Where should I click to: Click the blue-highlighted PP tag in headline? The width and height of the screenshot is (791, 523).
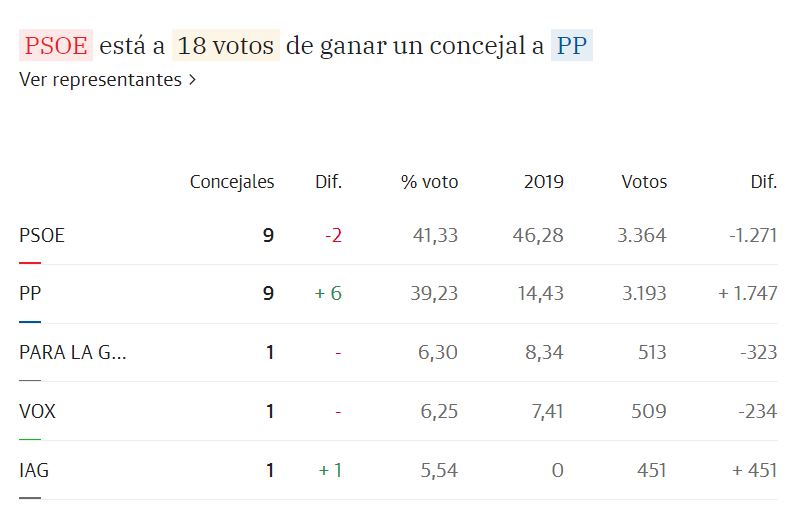pyautogui.click(x=571, y=46)
